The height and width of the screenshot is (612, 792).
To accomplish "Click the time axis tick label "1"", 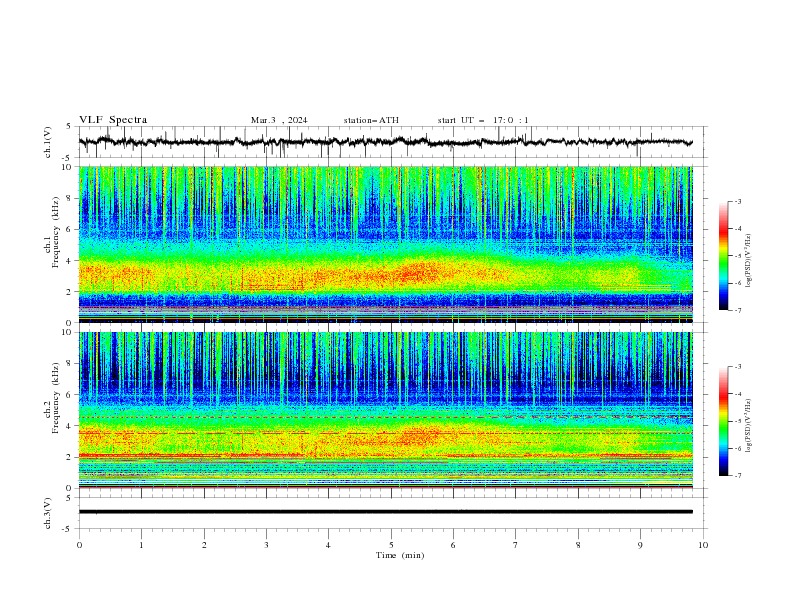I will point(141,545).
